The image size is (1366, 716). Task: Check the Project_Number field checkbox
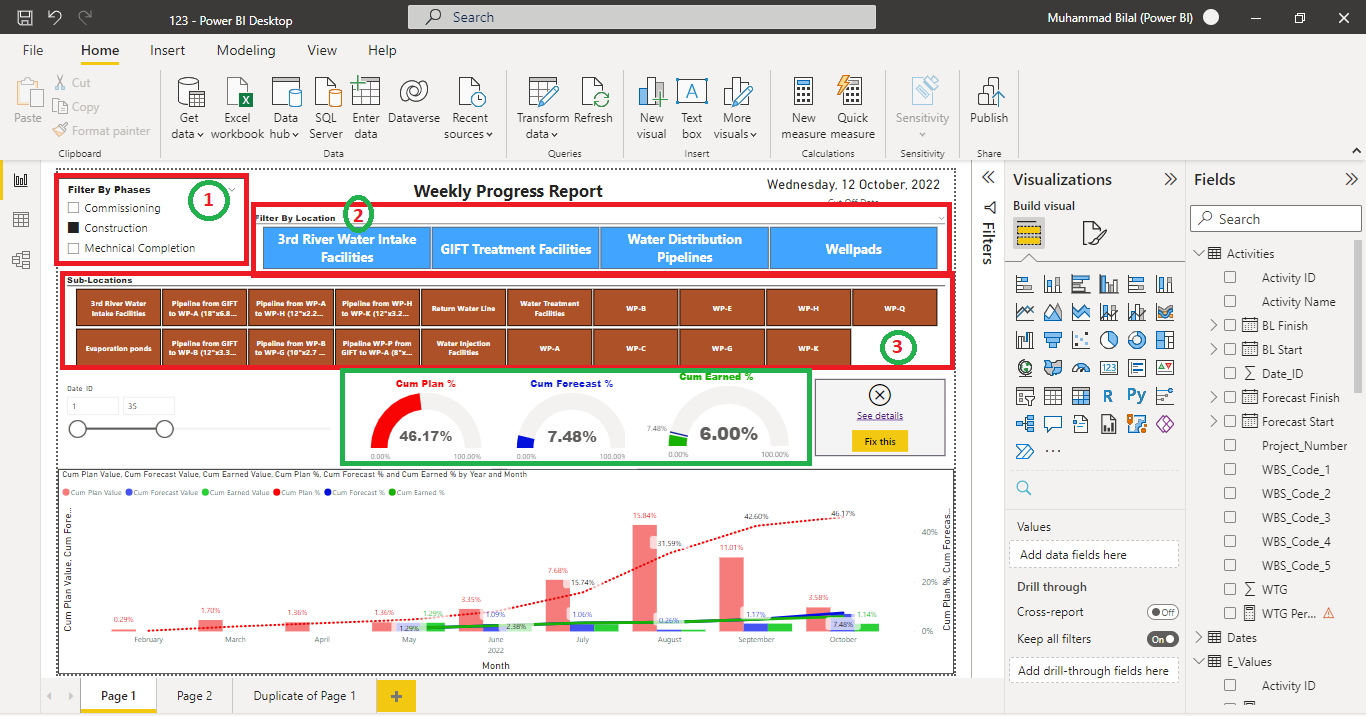(x=1230, y=445)
